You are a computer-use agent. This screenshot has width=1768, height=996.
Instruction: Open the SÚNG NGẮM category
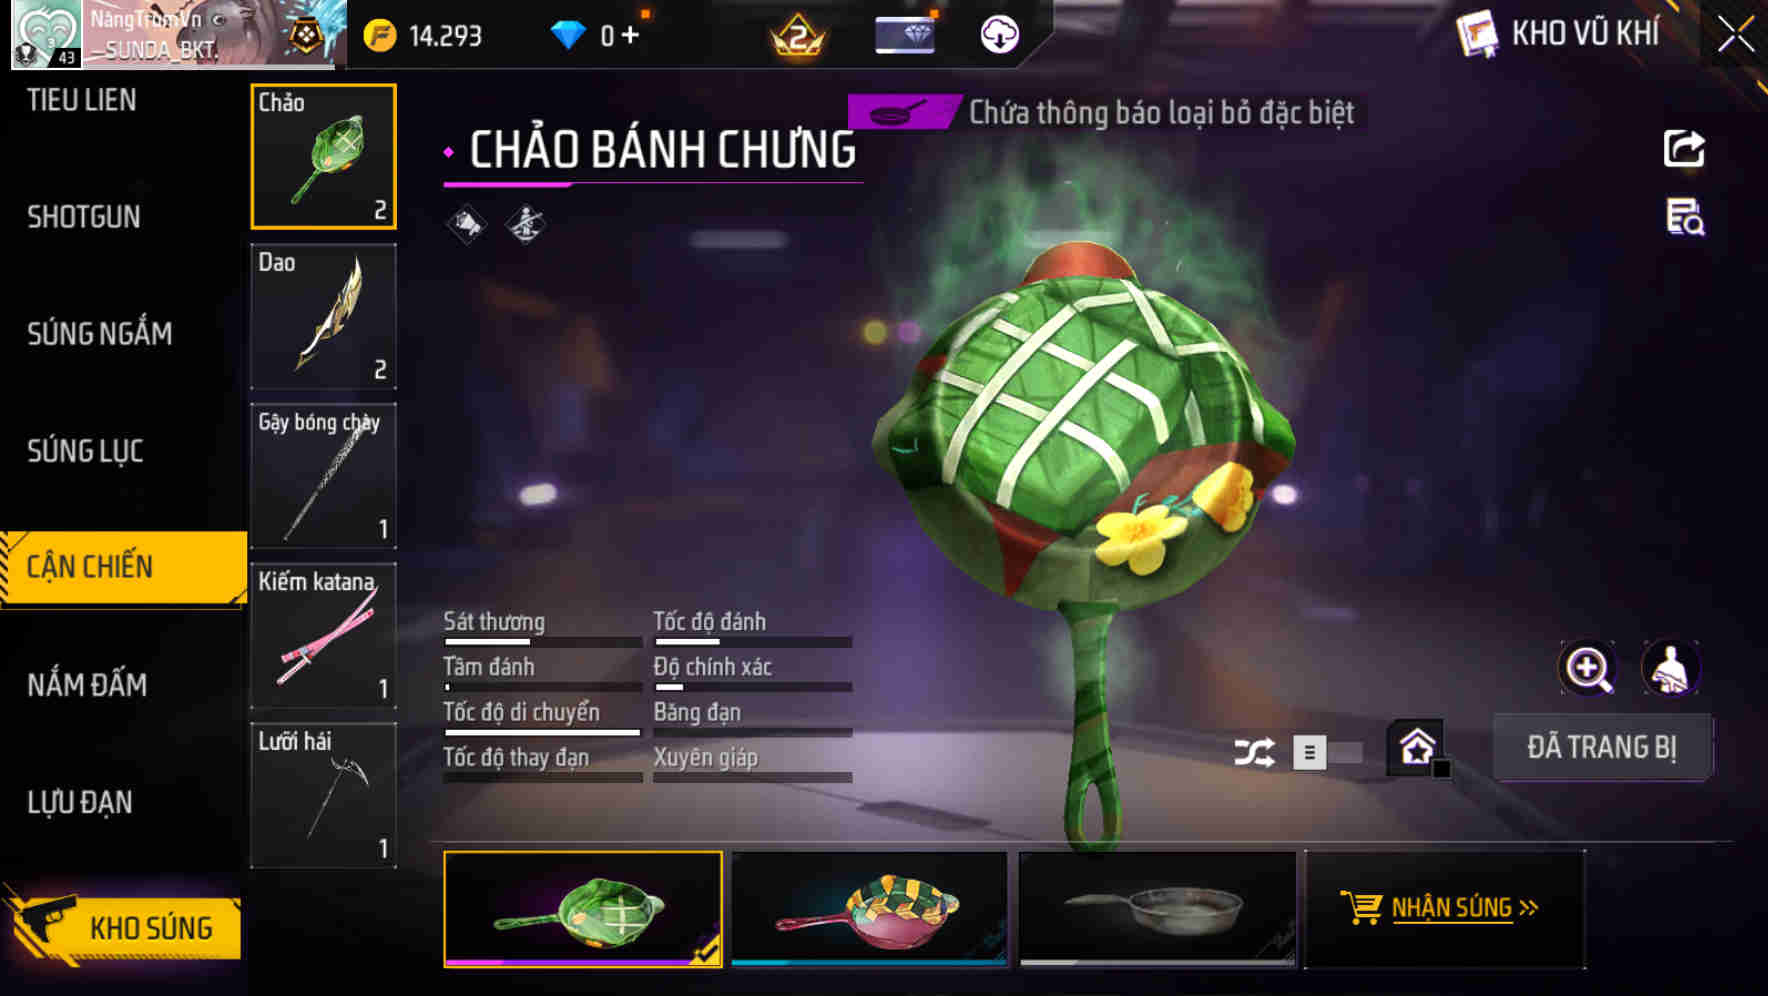click(x=99, y=334)
